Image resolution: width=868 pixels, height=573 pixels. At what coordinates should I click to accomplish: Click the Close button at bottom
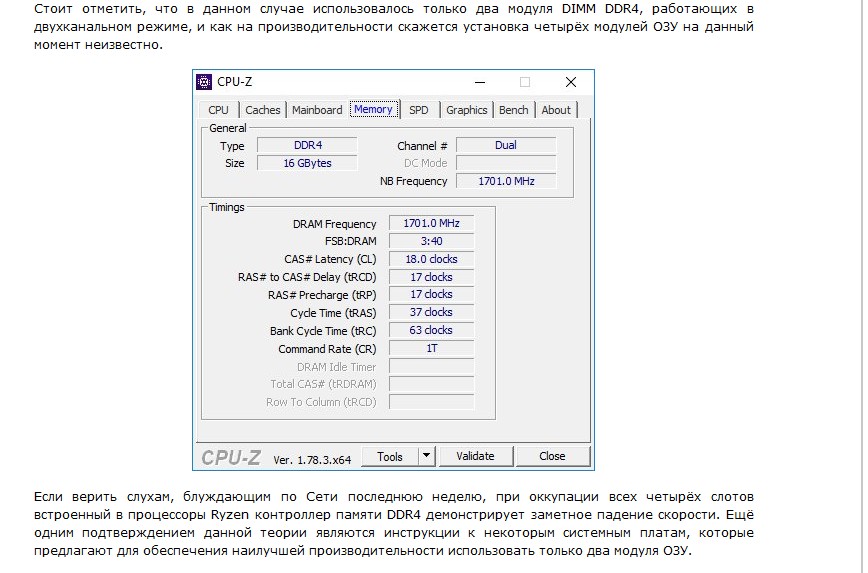[552, 456]
